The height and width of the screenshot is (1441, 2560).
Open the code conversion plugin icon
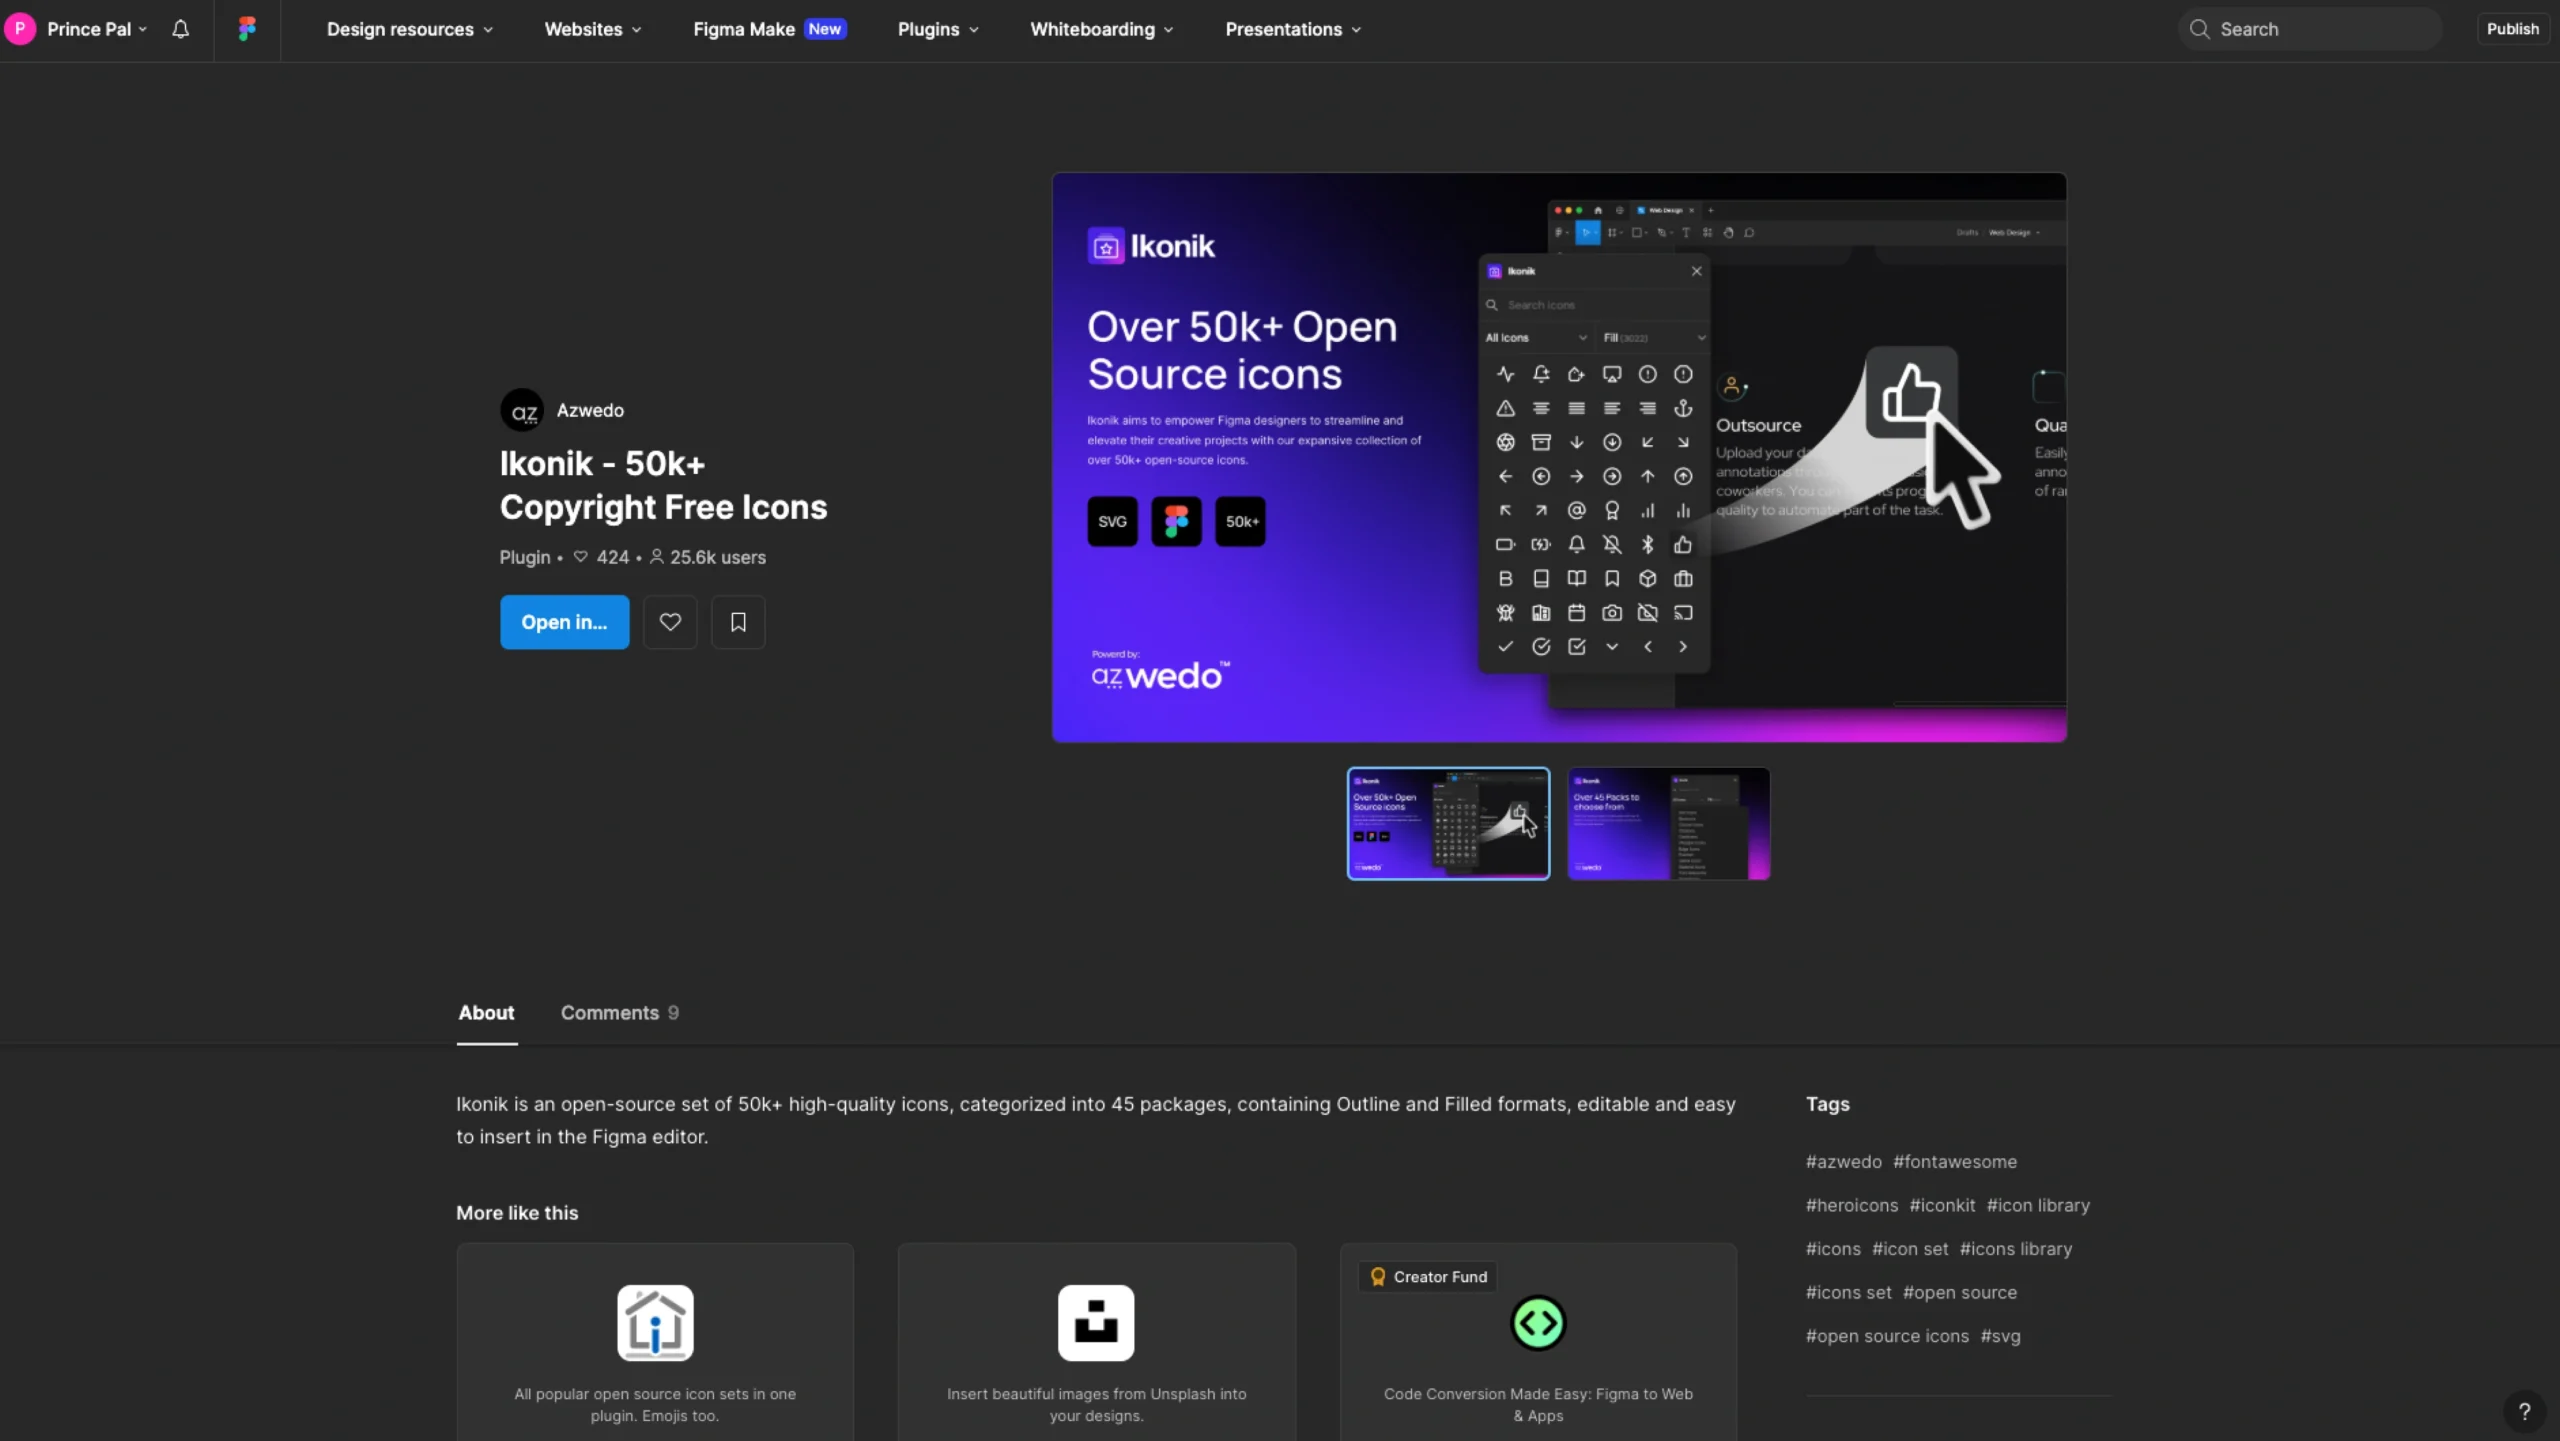pyautogui.click(x=1537, y=1322)
